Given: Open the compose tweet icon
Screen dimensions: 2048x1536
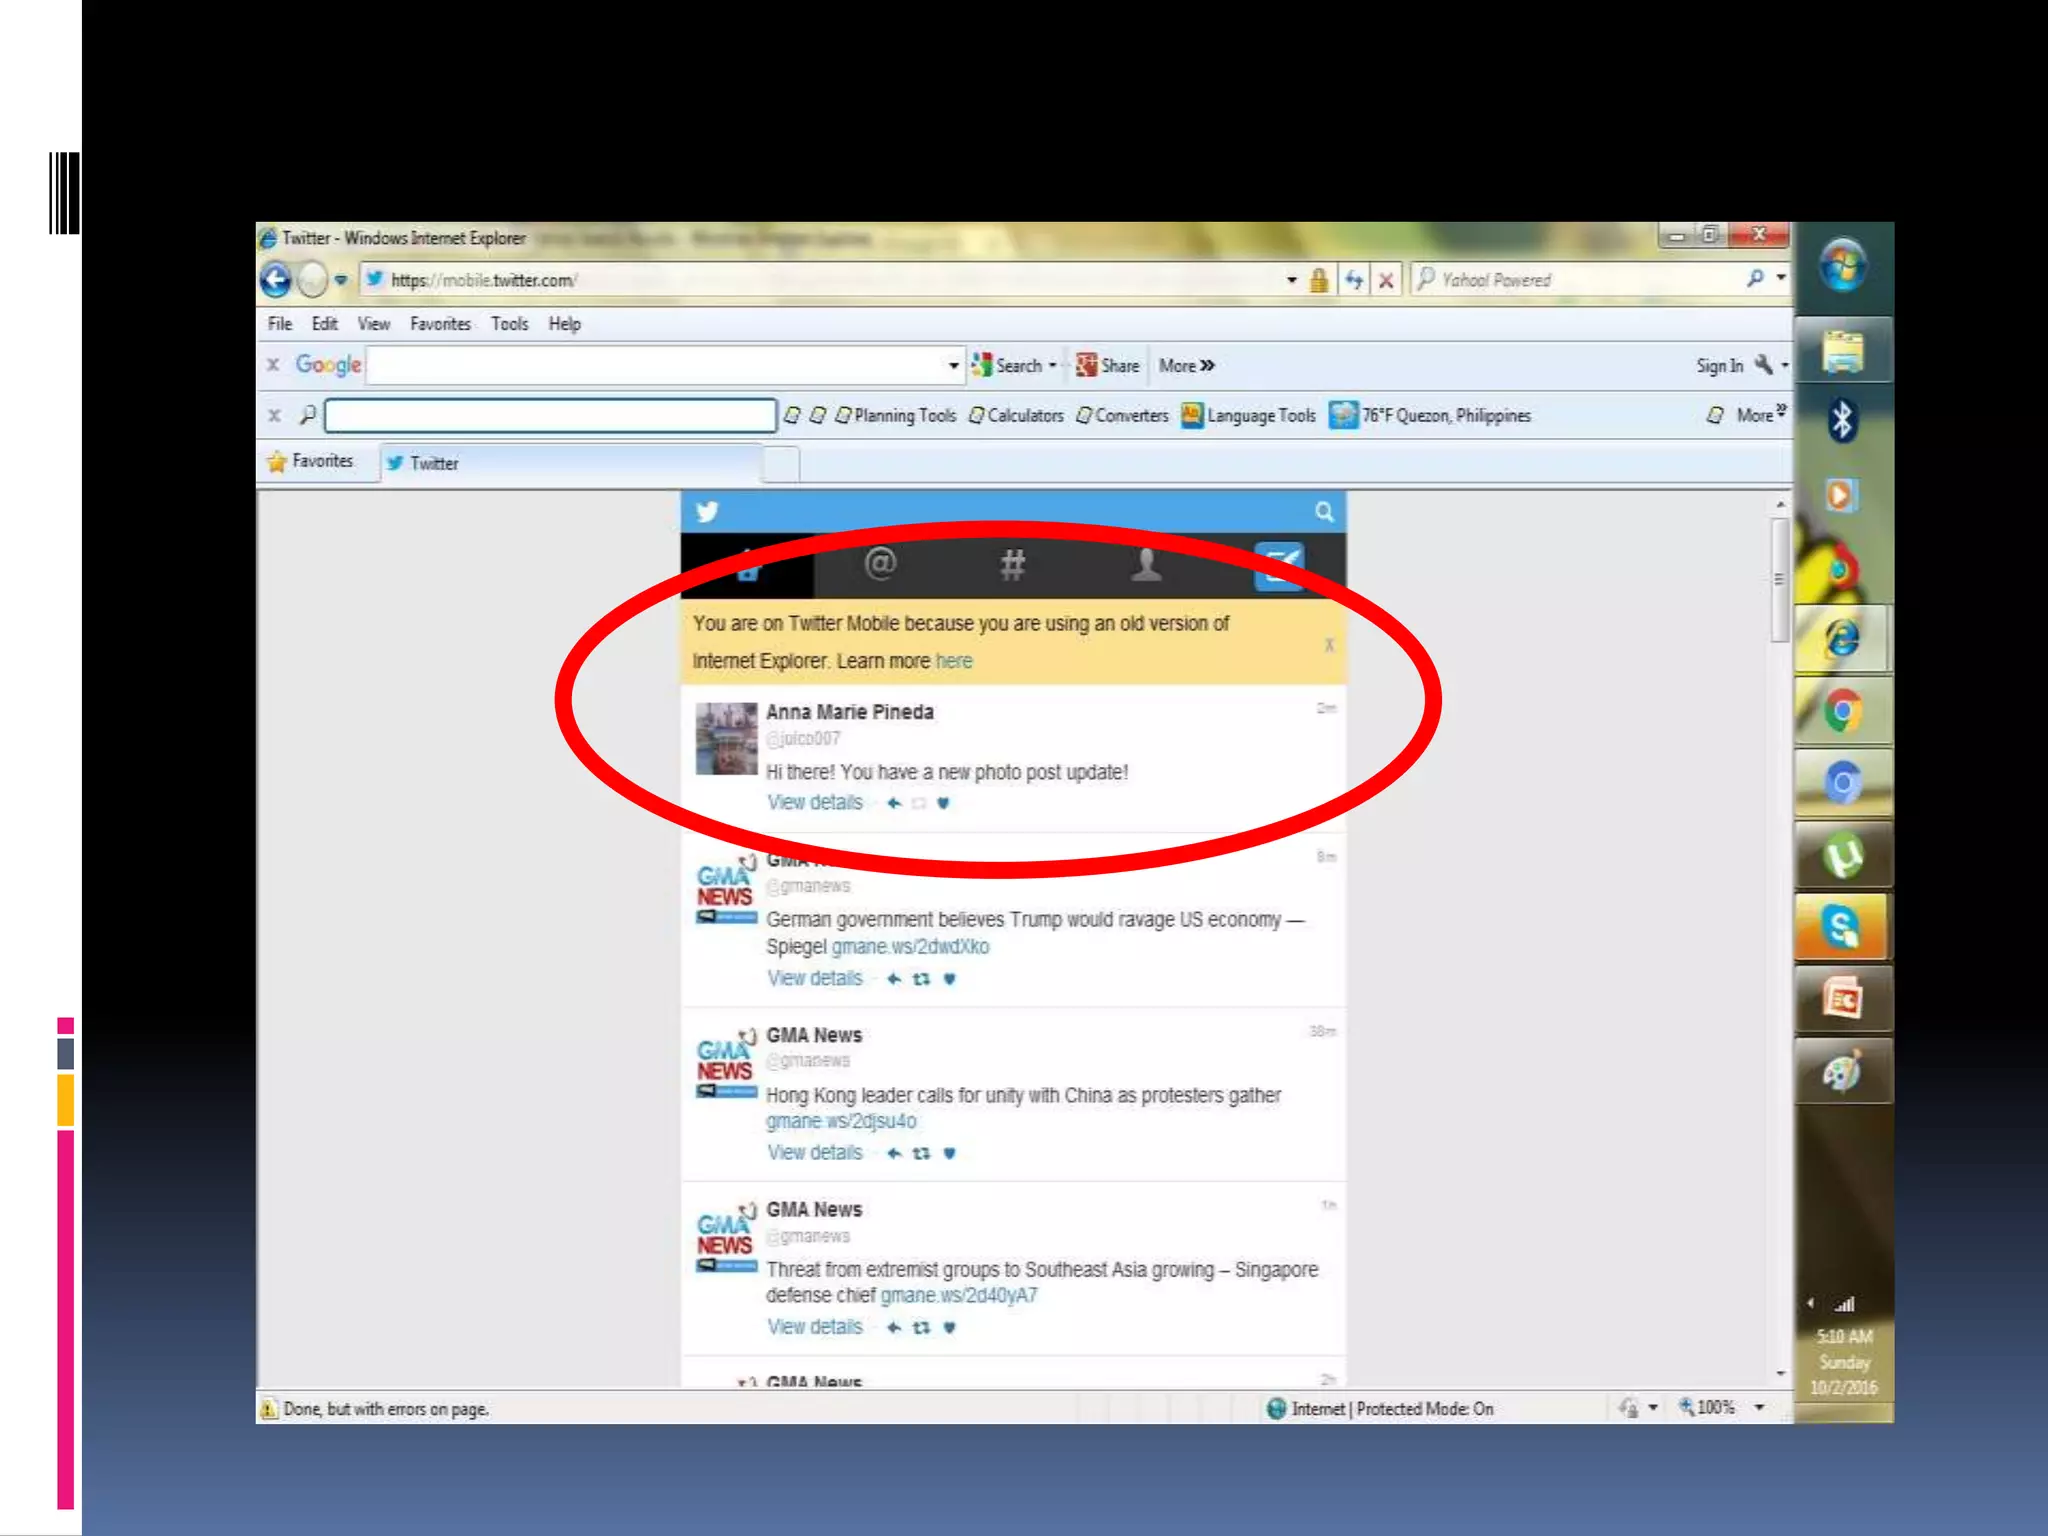Looking at the screenshot, I should 1279,566.
